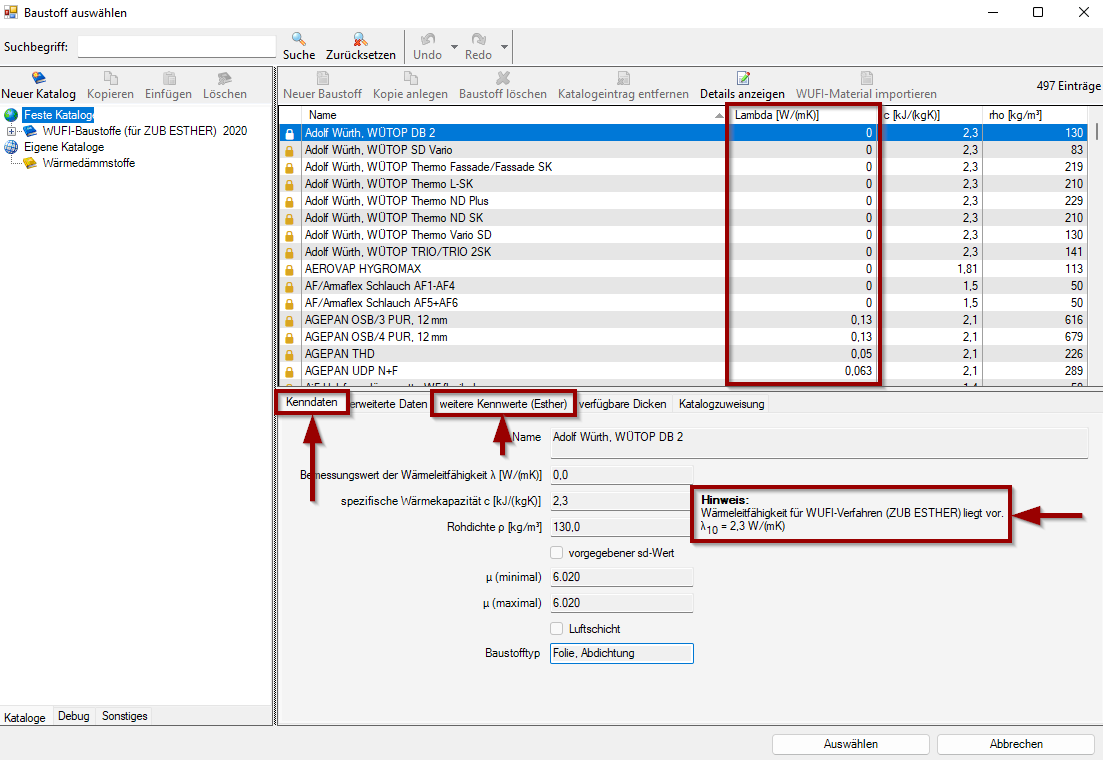The image size is (1103, 760).
Task: Open the Redo history dropdown arrow
Action: point(504,47)
